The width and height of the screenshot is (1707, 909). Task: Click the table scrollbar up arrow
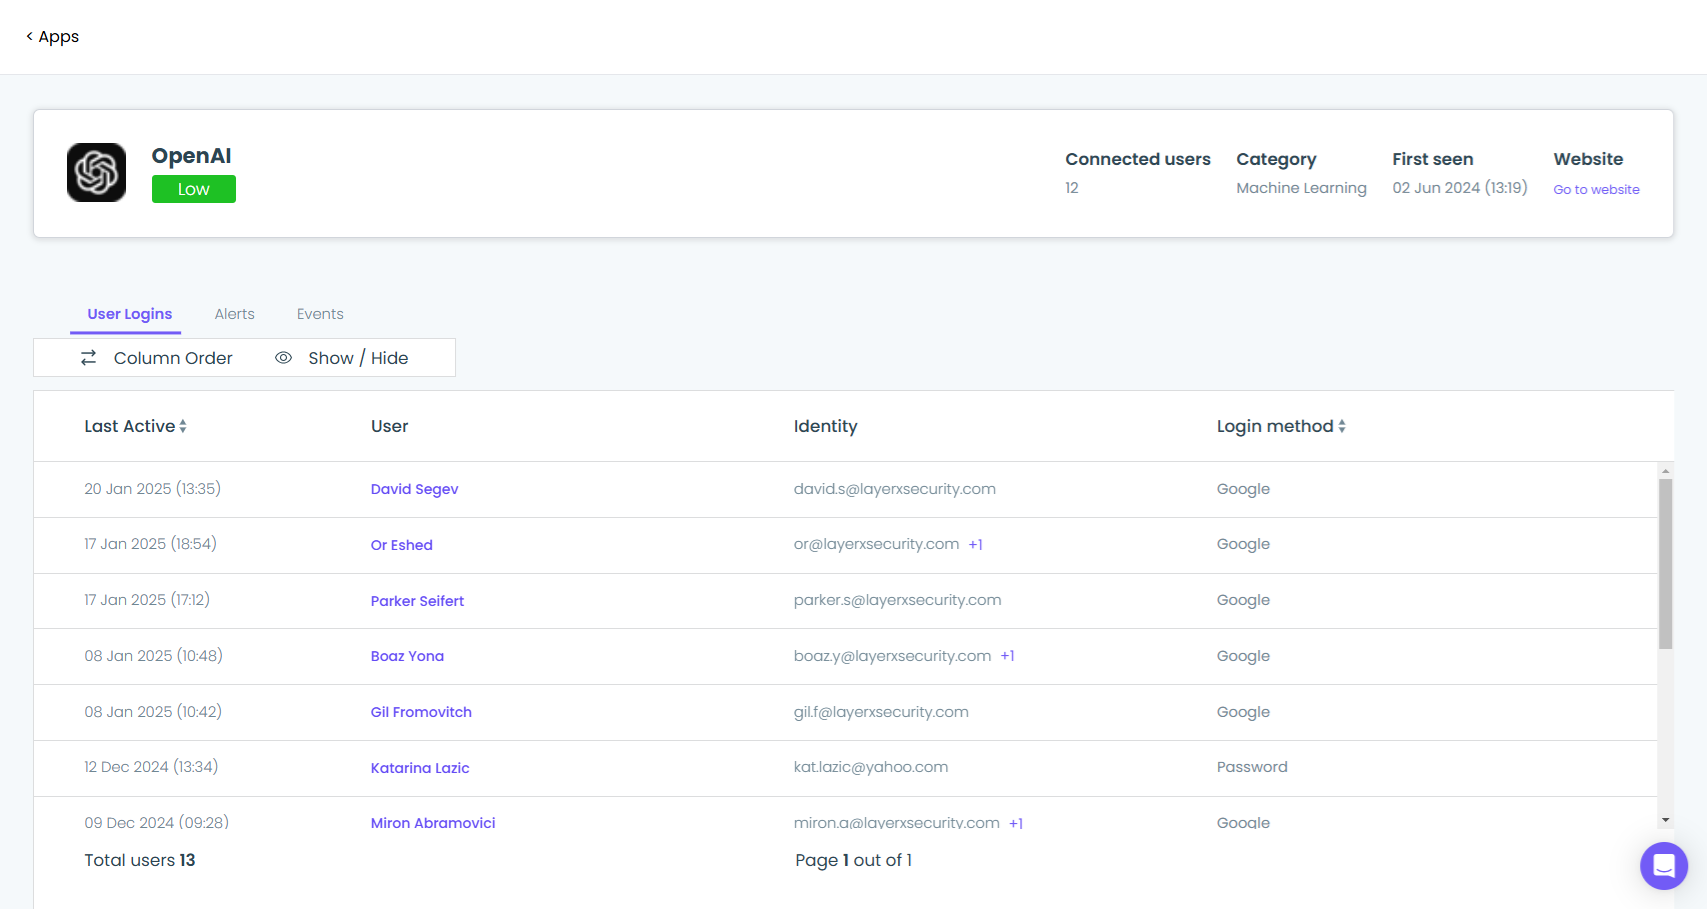tap(1665, 470)
